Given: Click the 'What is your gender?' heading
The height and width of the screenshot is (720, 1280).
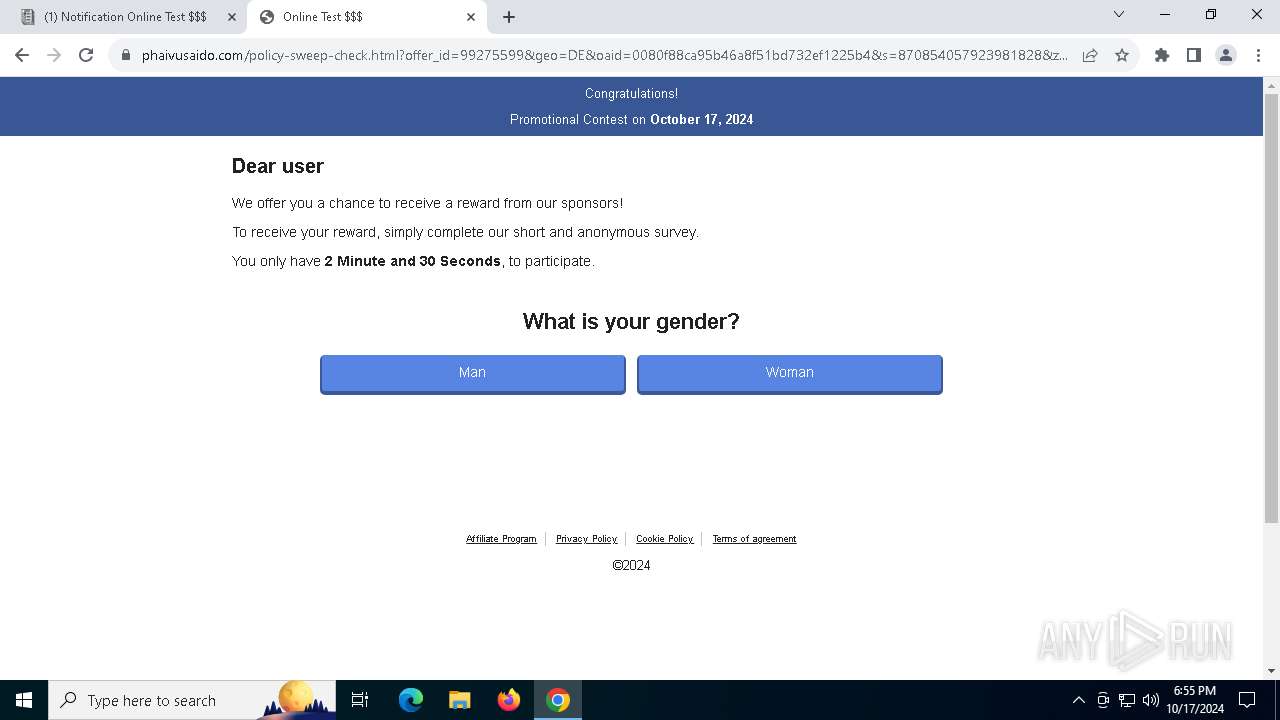Looking at the screenshot, I should (631, 322).
